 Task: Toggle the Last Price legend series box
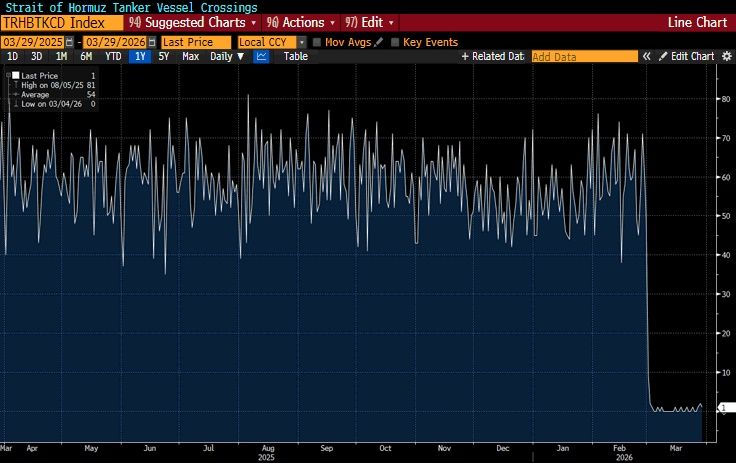16,76
